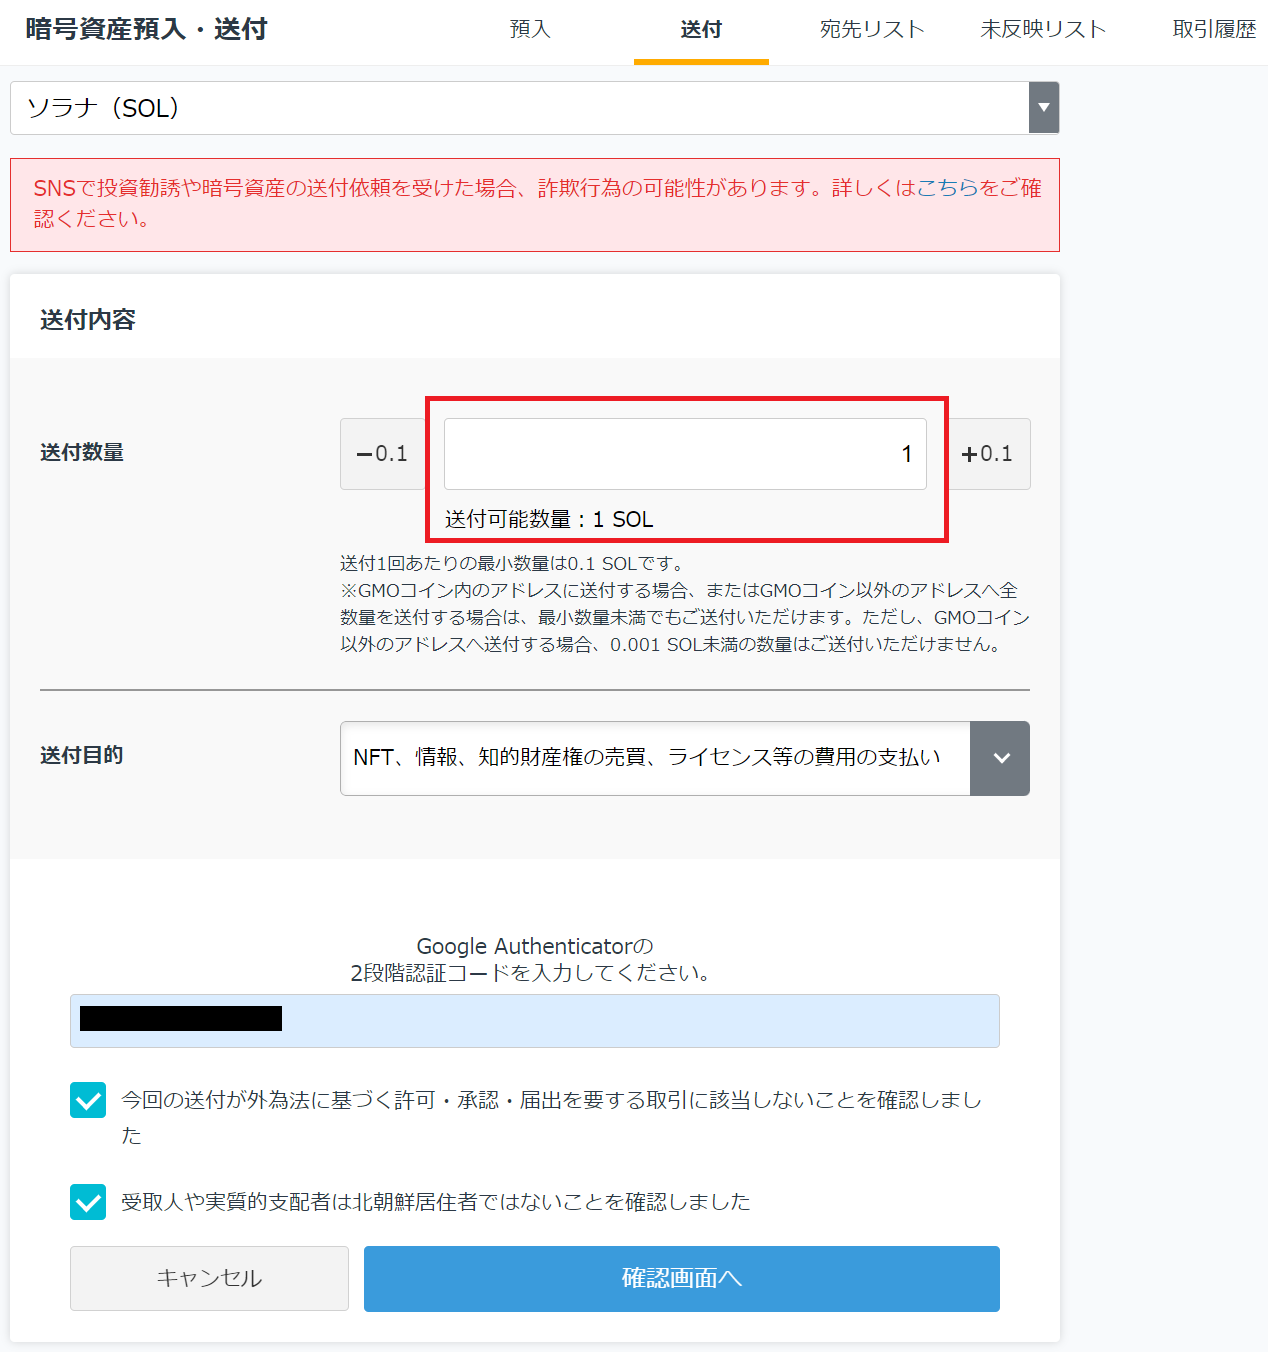Open the 宛先リスト tab

click(x=872, y=30)
